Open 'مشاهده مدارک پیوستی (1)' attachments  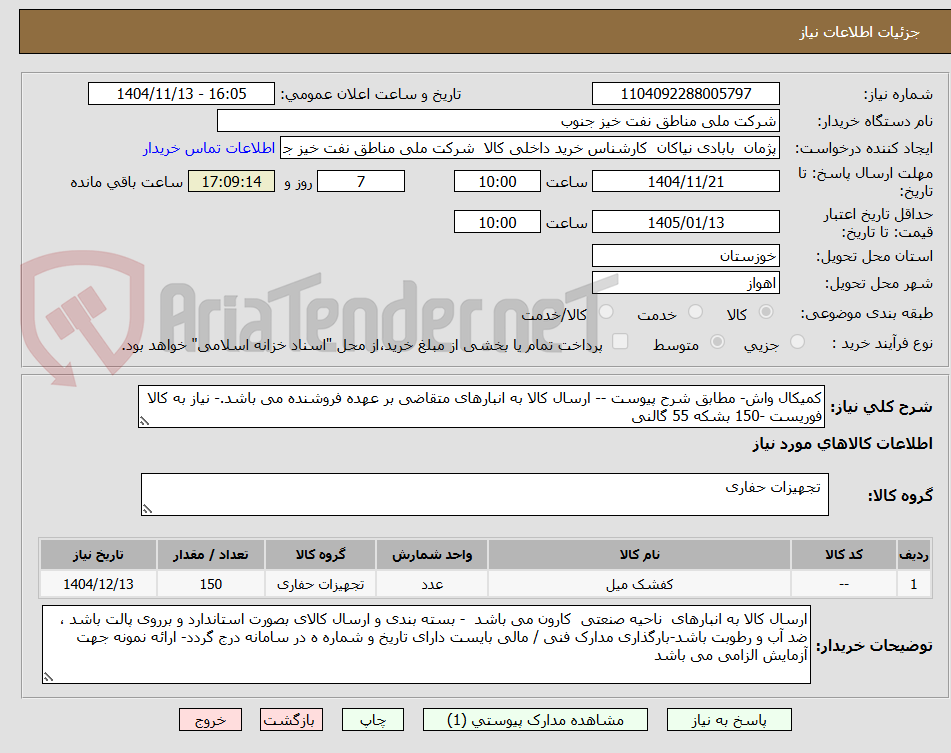click(x=535, y=720)
